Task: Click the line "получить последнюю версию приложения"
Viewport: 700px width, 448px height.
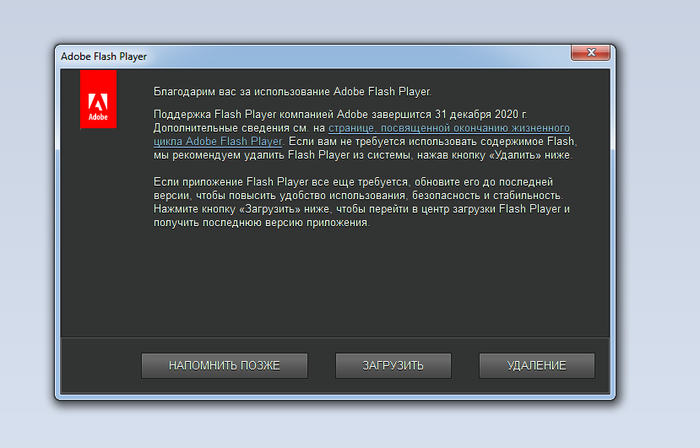Action: pyautogui.click(x=262, y=222)
